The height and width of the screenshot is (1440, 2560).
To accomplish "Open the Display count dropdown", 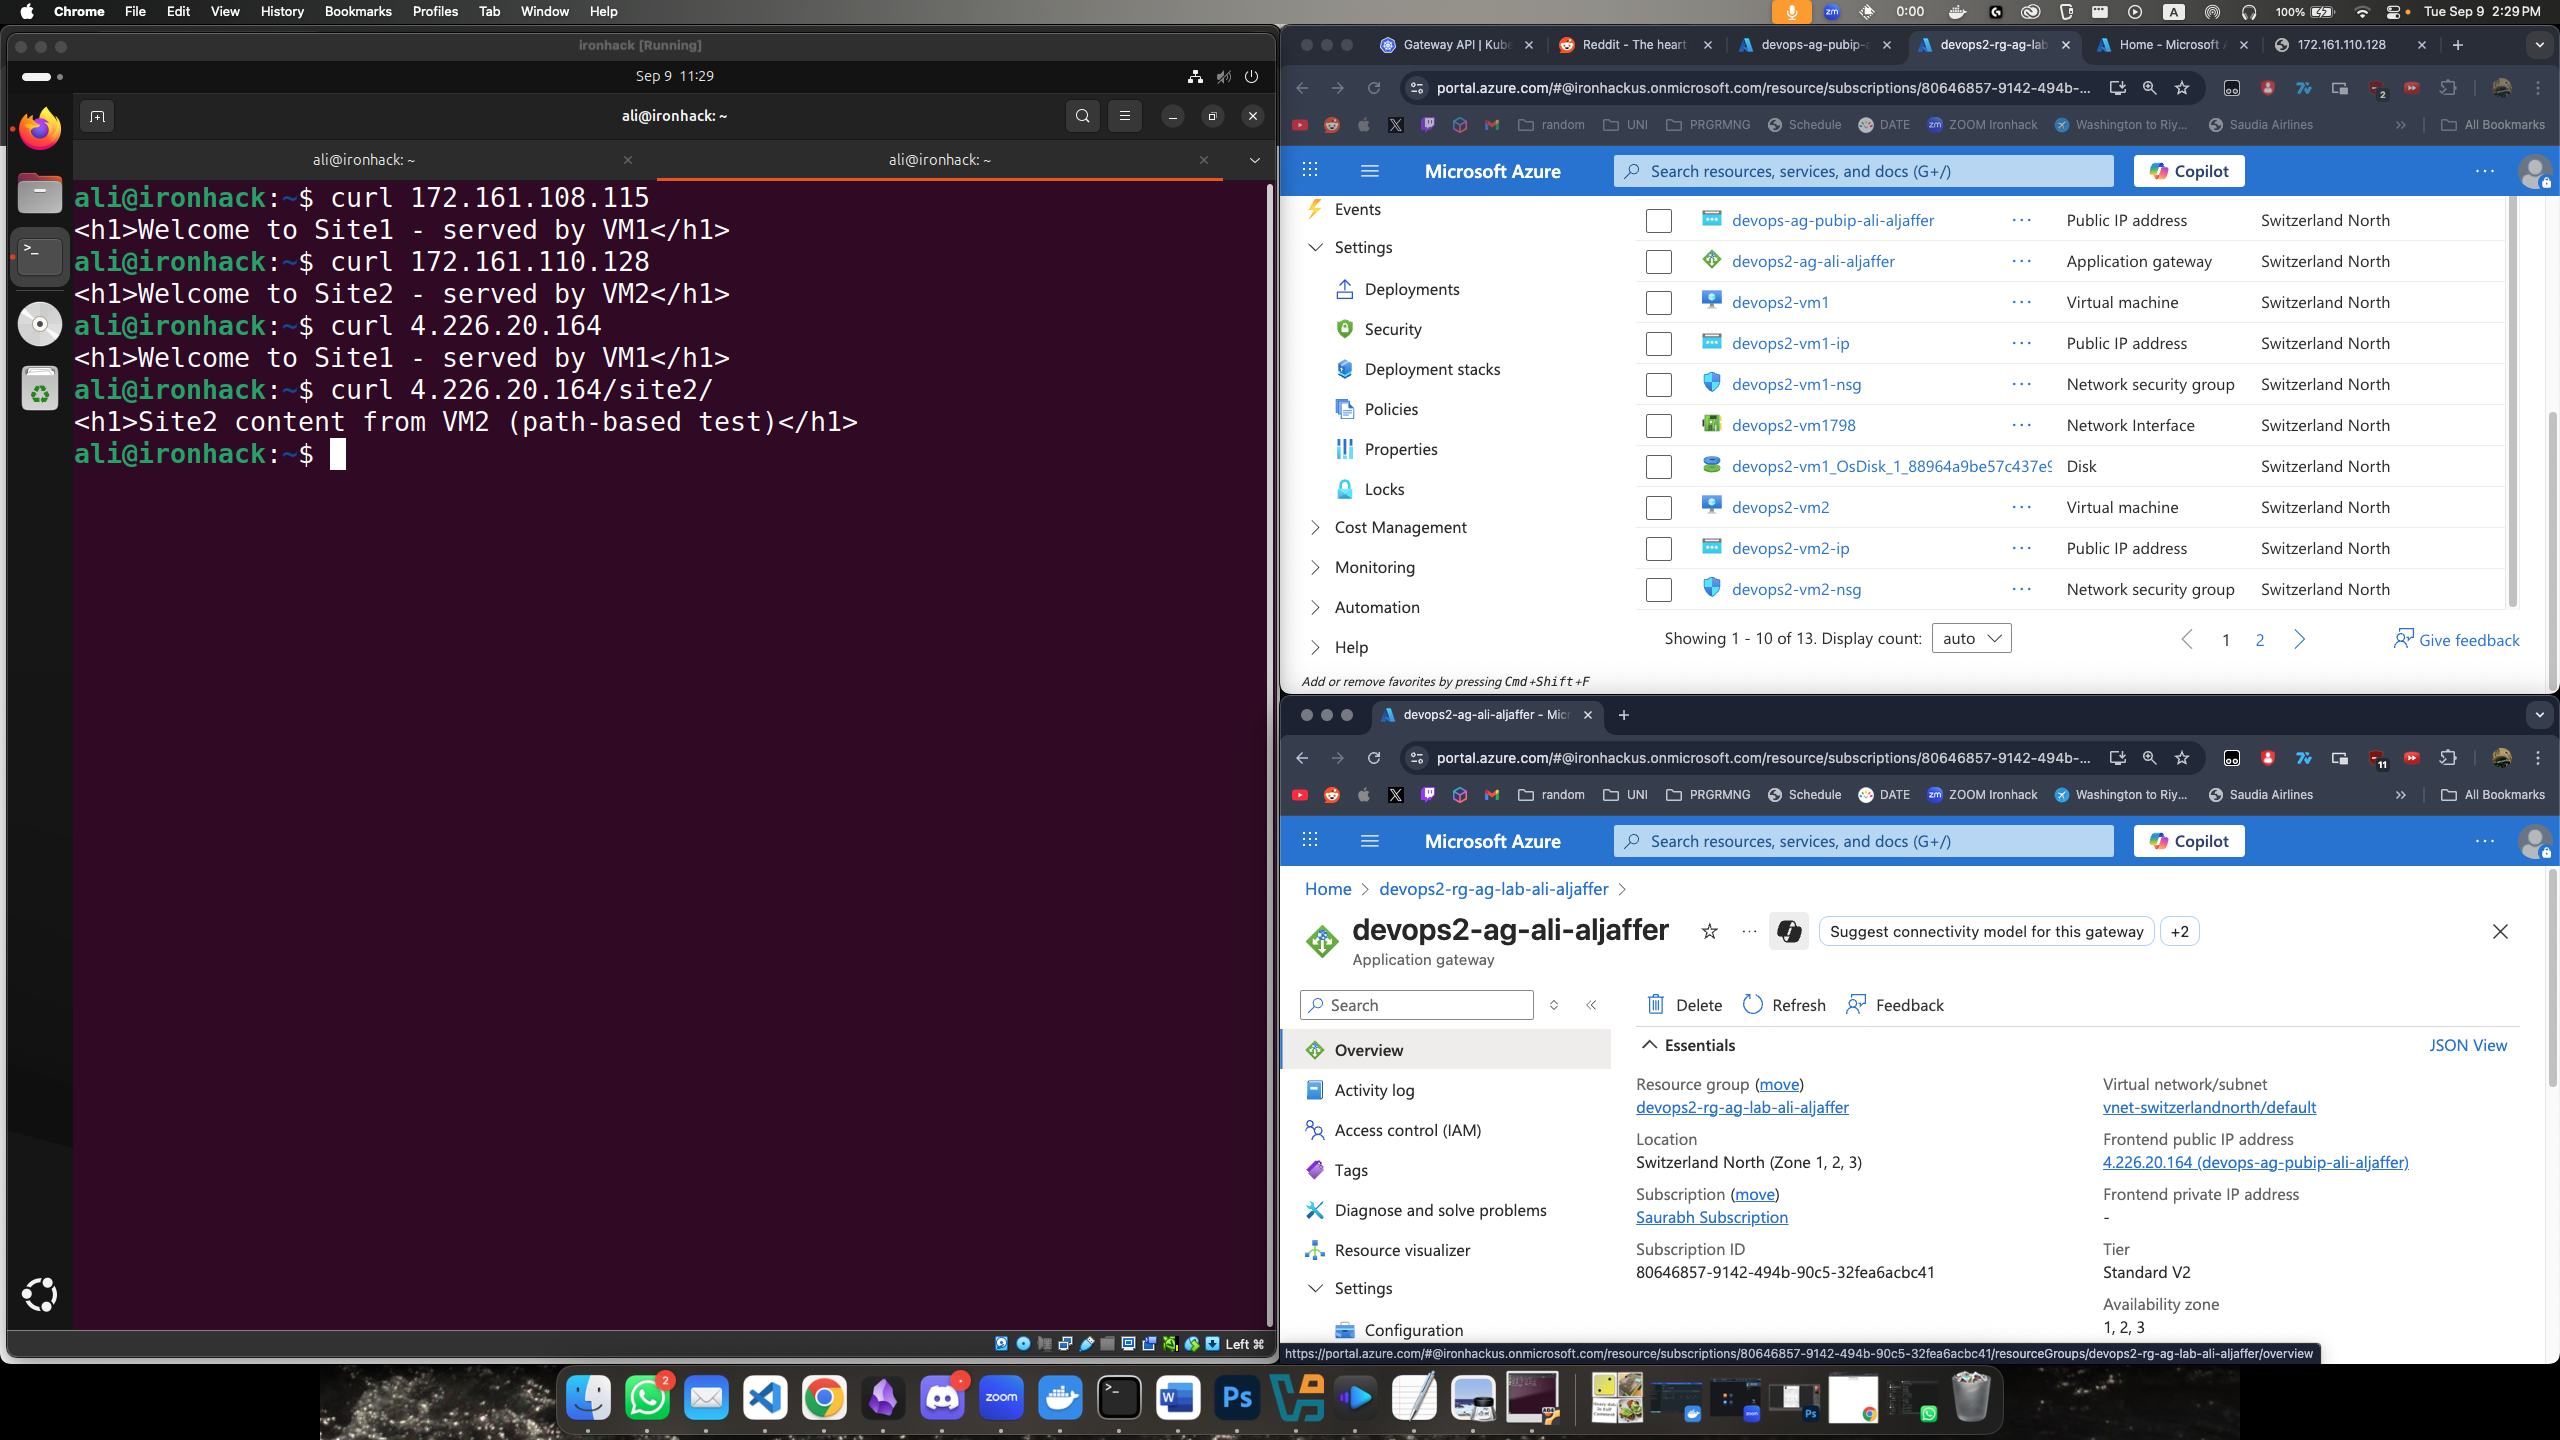I will pyautogui.click(x=1969, y=637).
